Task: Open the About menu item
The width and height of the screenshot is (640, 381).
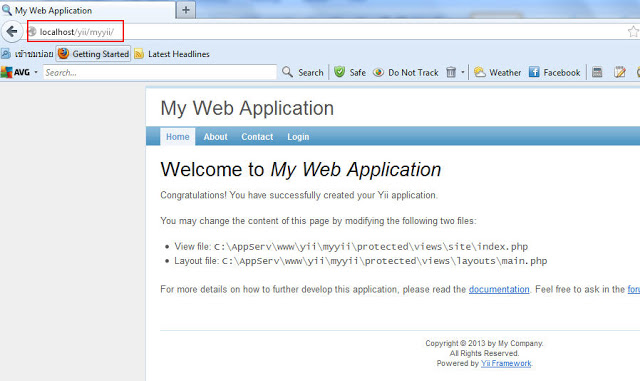Action: click(x=216, y=137)
